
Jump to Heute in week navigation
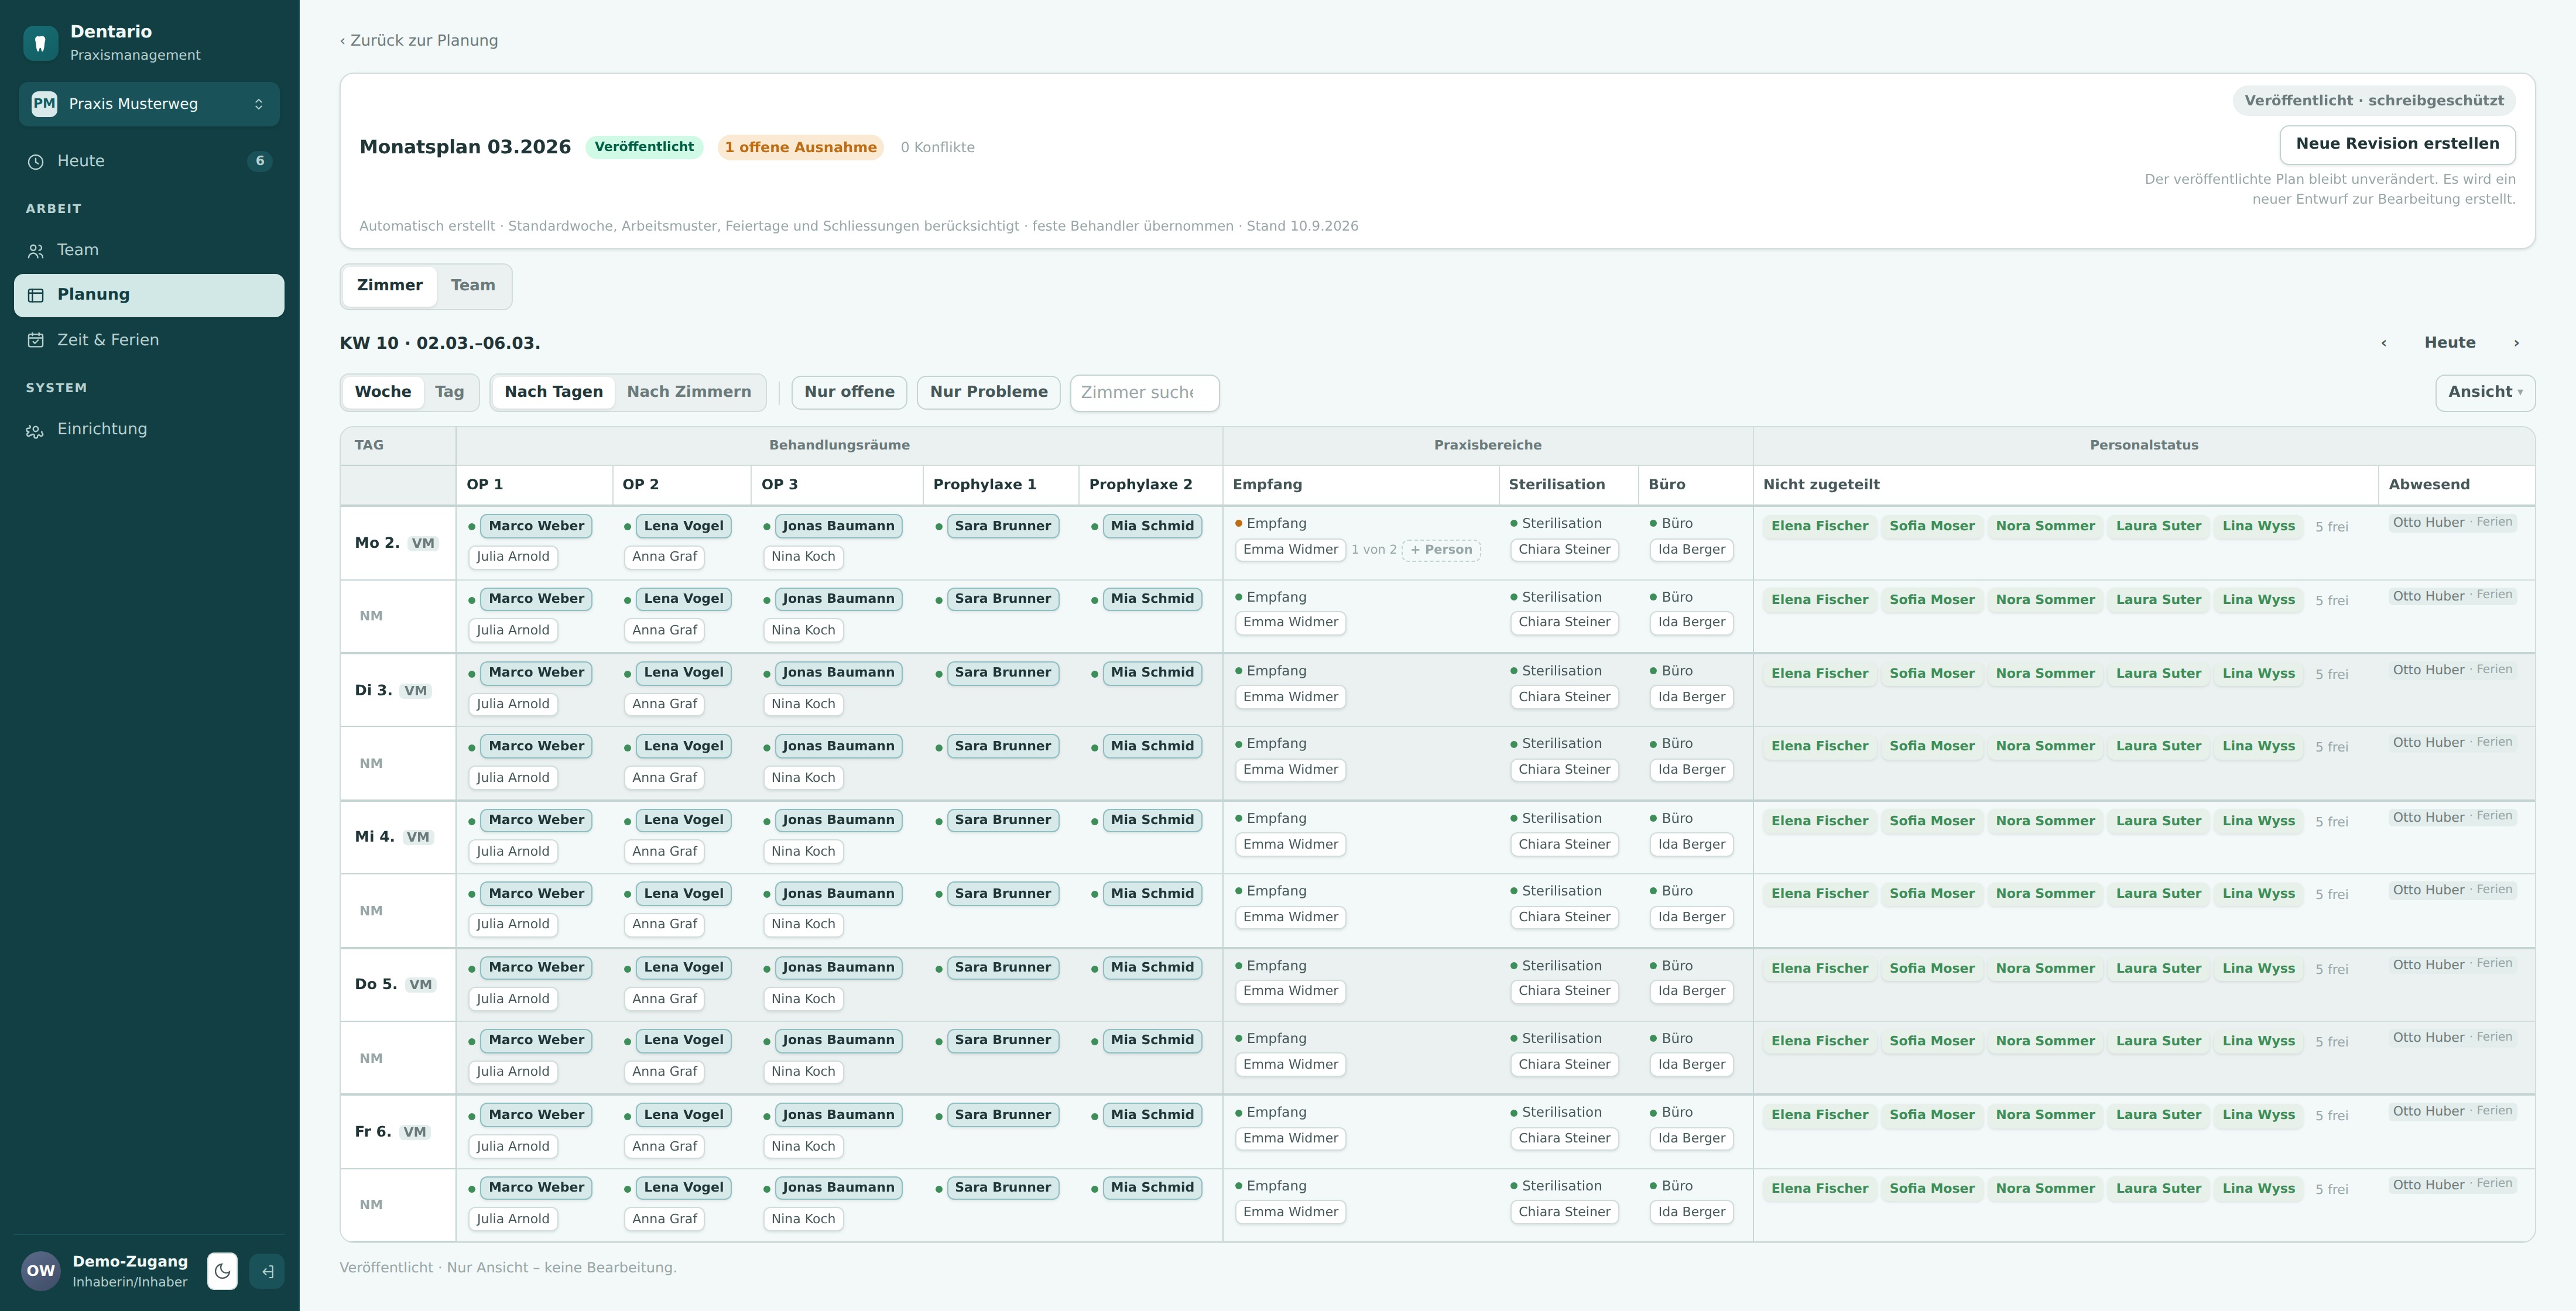coord(2450,343)
